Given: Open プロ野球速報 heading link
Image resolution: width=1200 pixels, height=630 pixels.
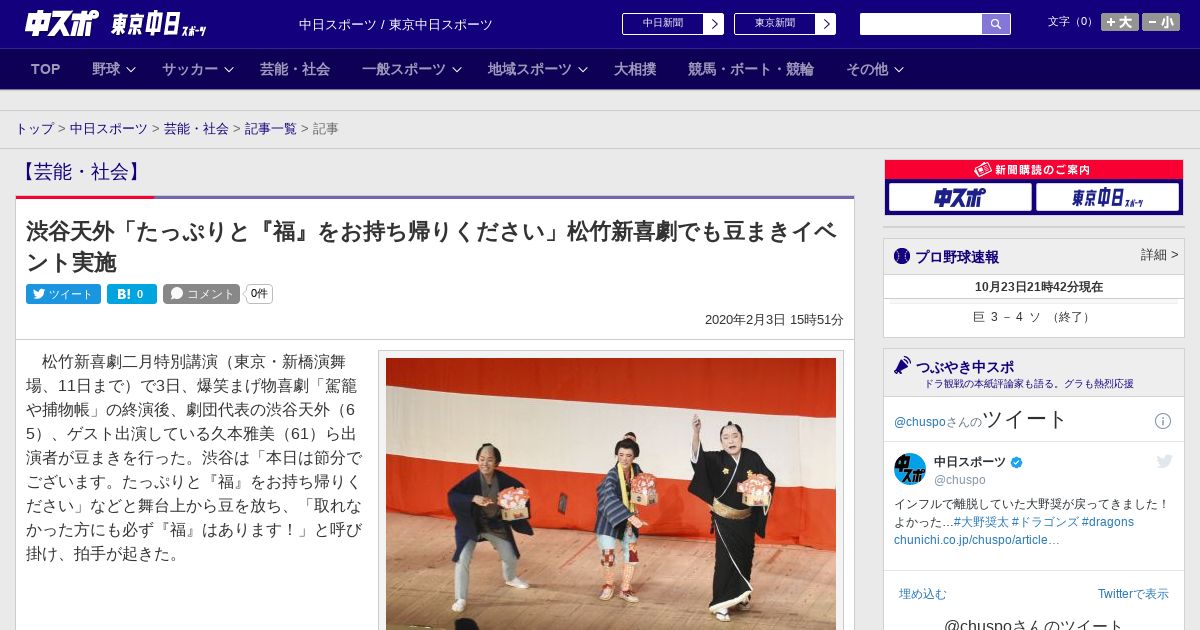Looking at the screenshot, I should tap(946, 257).
